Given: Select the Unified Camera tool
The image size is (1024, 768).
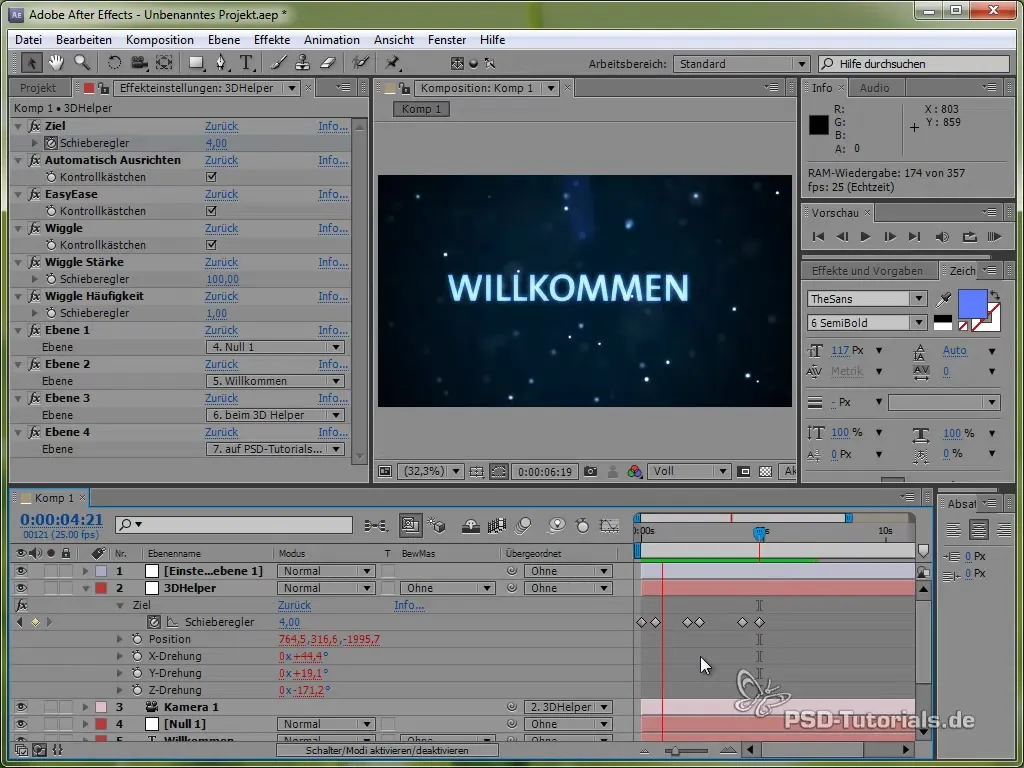Looking at the screenshot, I should coord(139,63).
